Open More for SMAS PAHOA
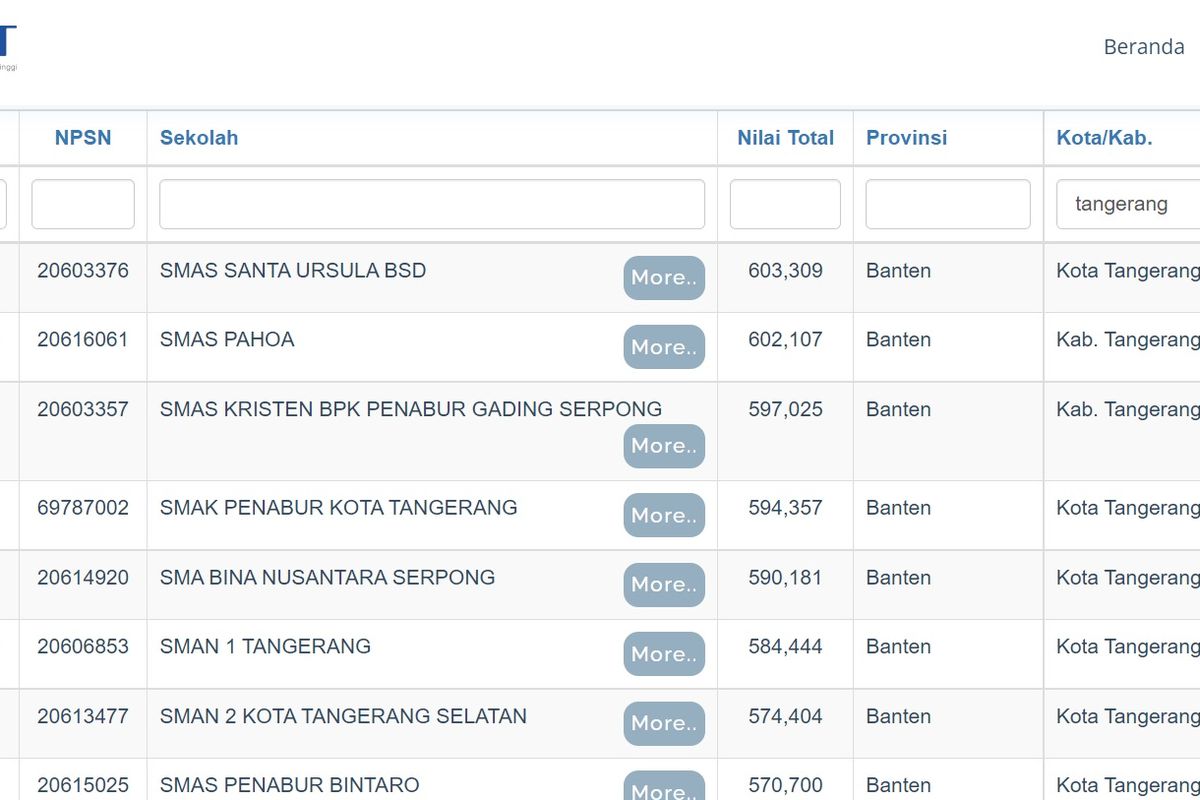The height and width of the screenshot is (800, 1200). tap(664, 347)
